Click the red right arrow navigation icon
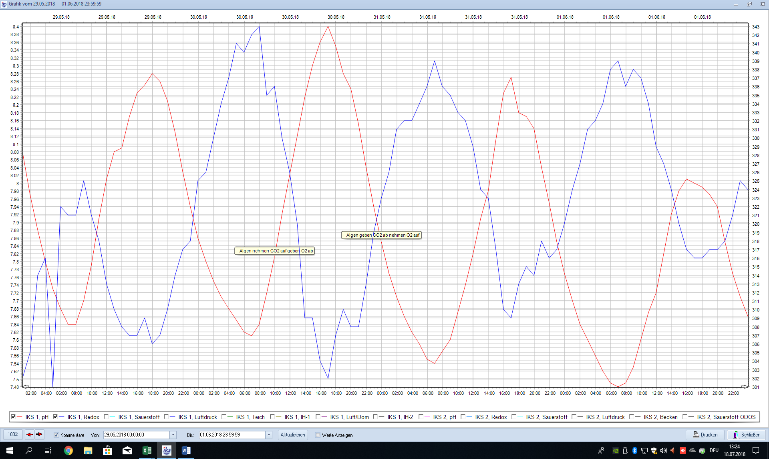The image size is (769, 459). (x=39, y=435)
